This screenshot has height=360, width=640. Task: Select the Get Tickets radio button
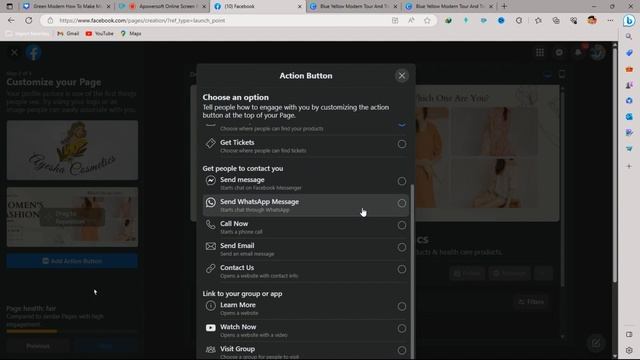[x=402, y=144]
